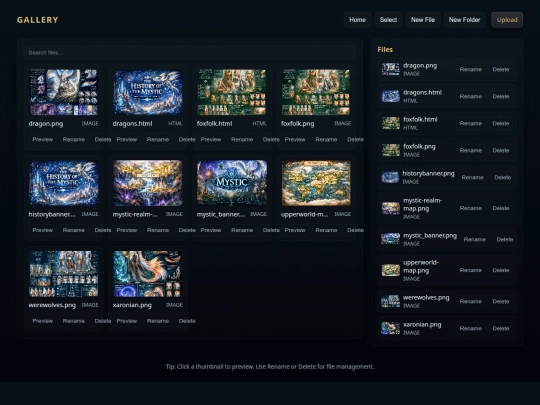Click the small mystic-realm-map.png icon in Files list
540x405 pixels.
391,208
